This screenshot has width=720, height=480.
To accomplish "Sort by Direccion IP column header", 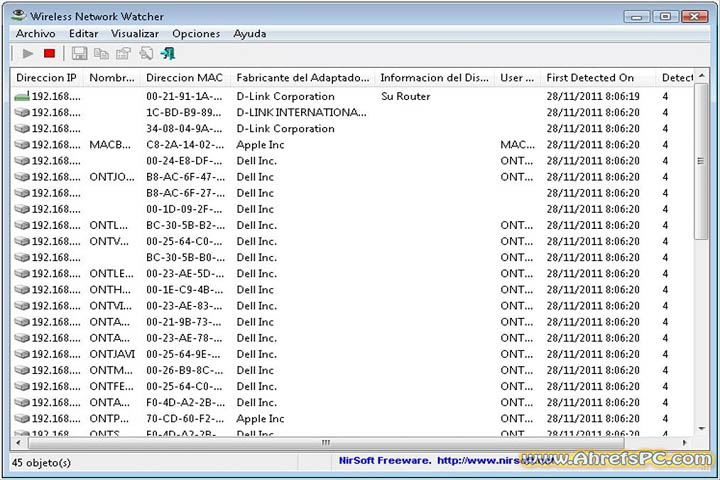I will coord(47,78).
